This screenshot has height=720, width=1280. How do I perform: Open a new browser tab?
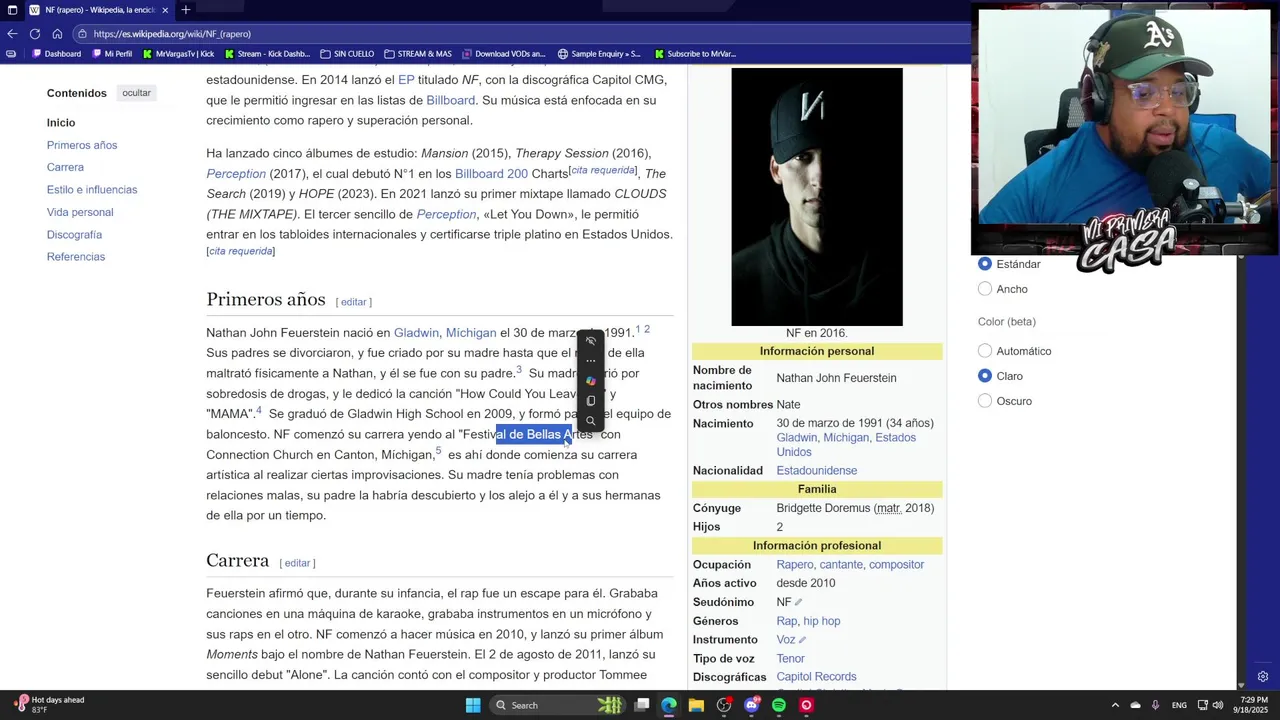click(x=185, y=10)
